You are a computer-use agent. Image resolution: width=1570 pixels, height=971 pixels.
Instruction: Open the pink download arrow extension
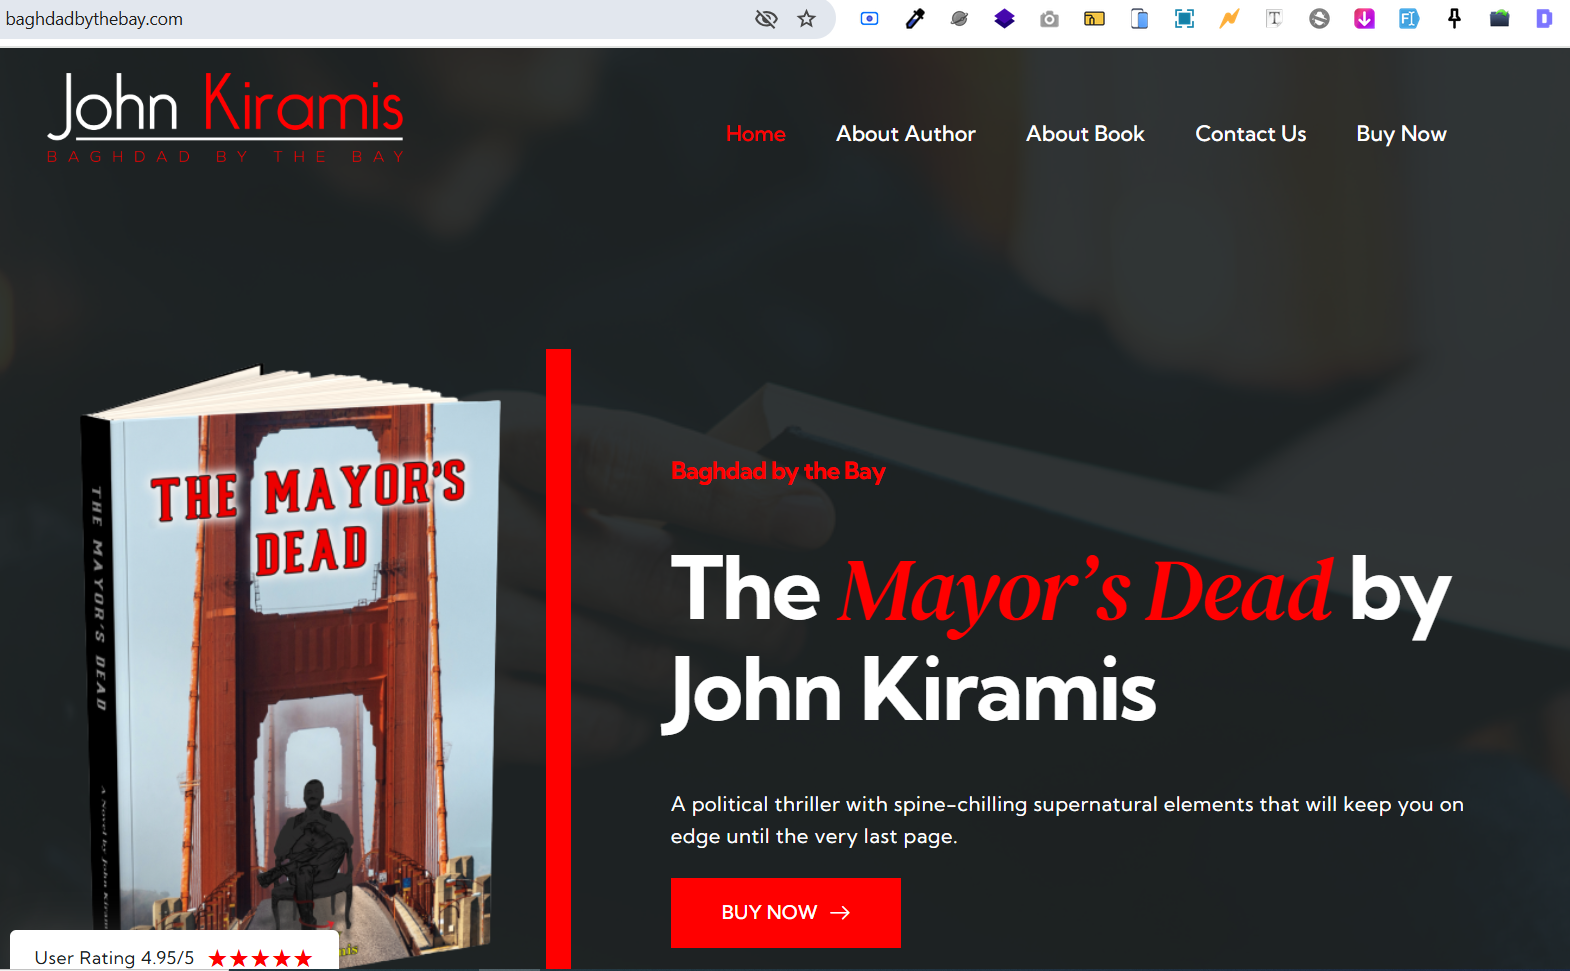1364,19
